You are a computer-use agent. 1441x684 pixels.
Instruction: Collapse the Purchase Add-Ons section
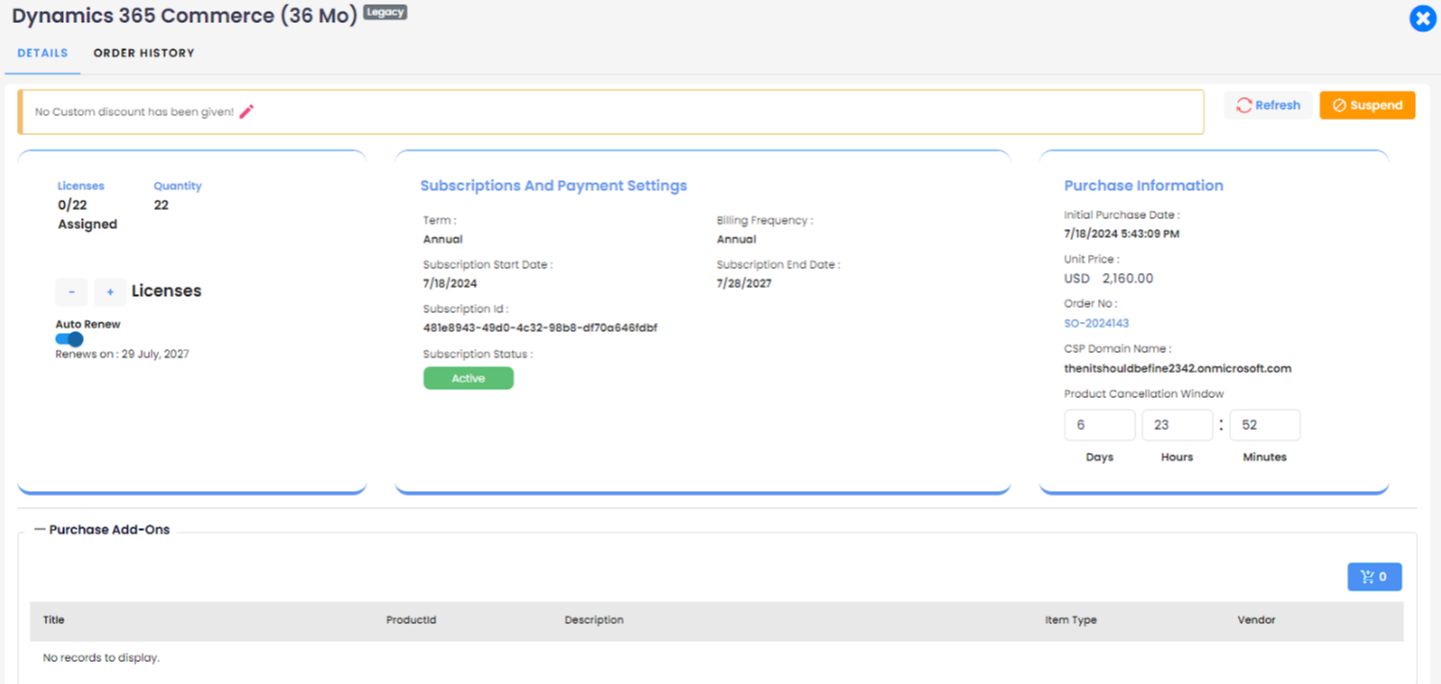41,530
